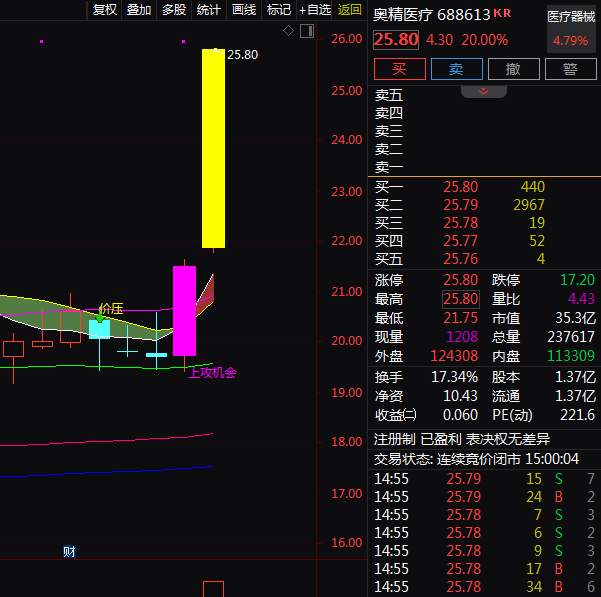Screen dimensions: 601x597
Task: Toggle the side panel layout icon
Action: (307, 31)
